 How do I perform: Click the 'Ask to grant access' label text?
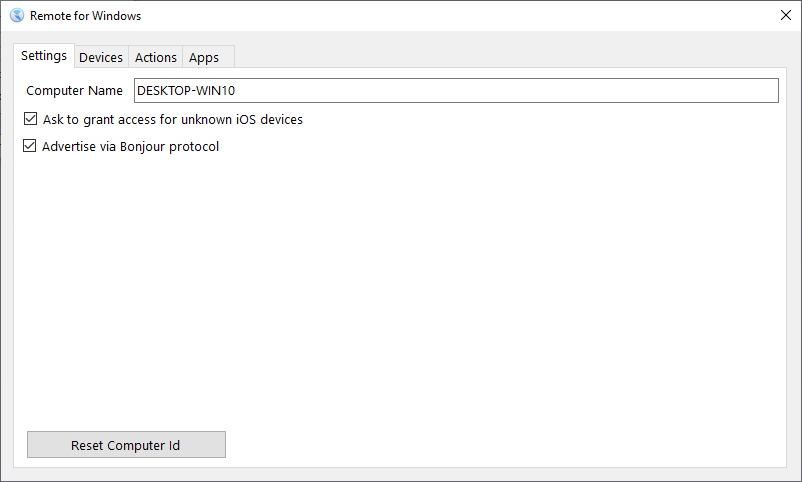pyautogui.click(x=172, y=119)
